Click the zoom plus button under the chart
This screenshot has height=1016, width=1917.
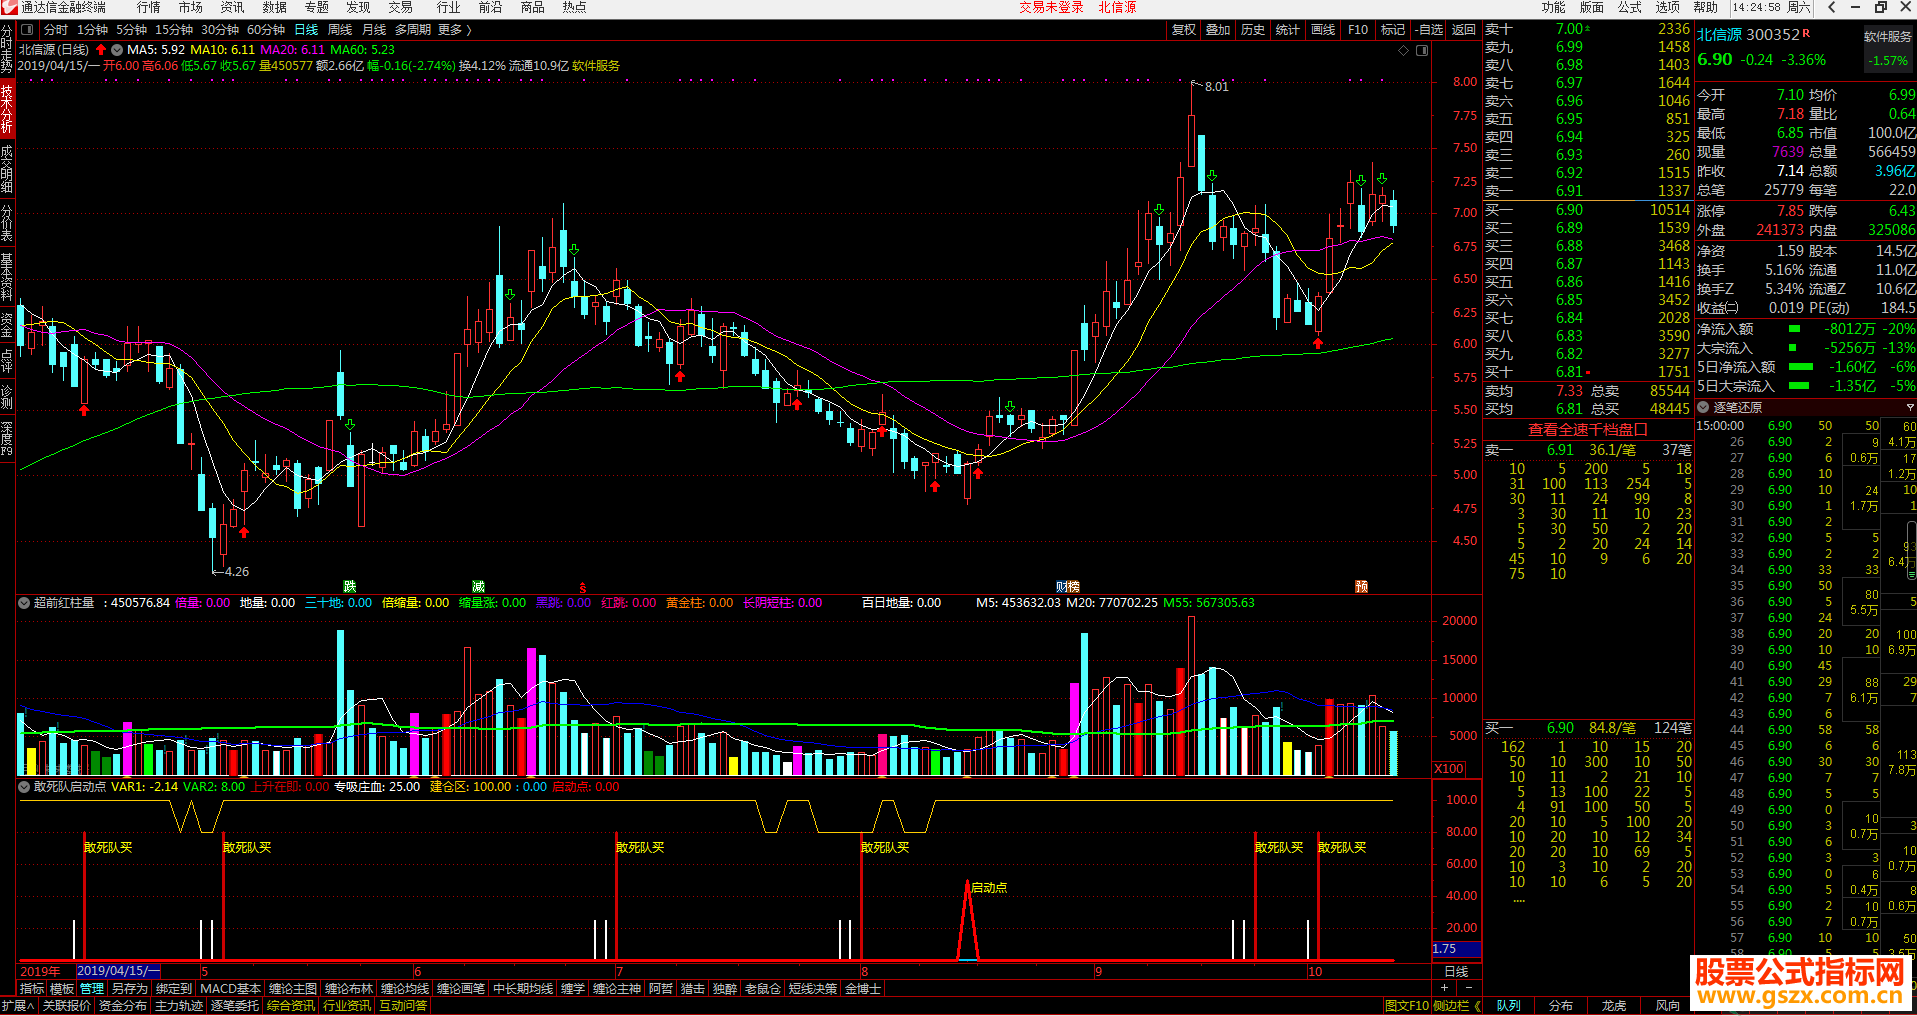coord(1443,988)
